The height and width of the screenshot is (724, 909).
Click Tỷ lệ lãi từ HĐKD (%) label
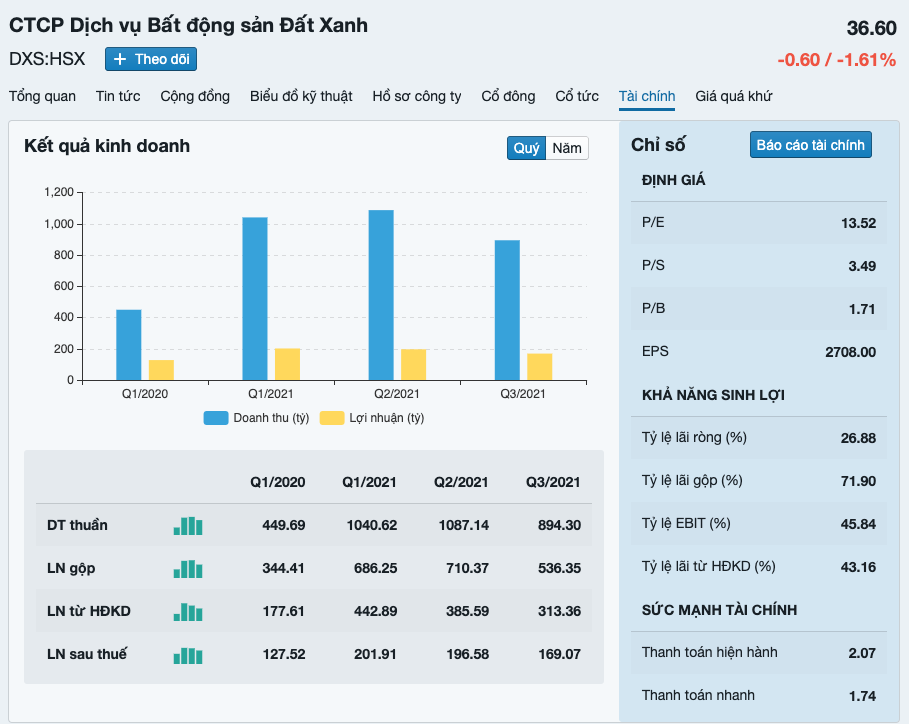click(x=708, y=566)
